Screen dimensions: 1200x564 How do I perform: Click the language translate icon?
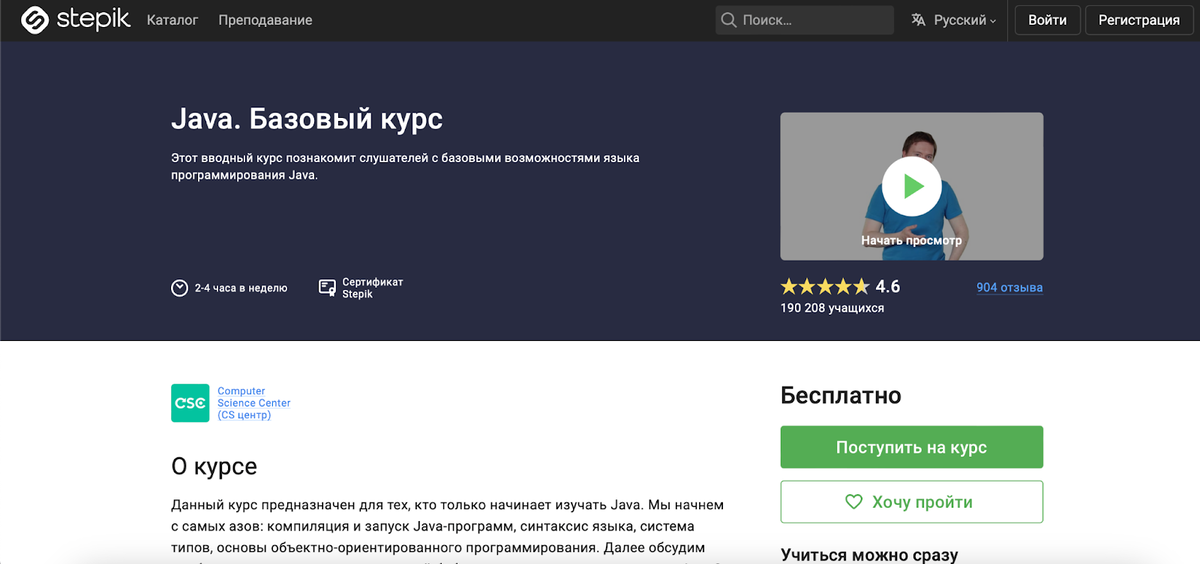tap(918, 20)
